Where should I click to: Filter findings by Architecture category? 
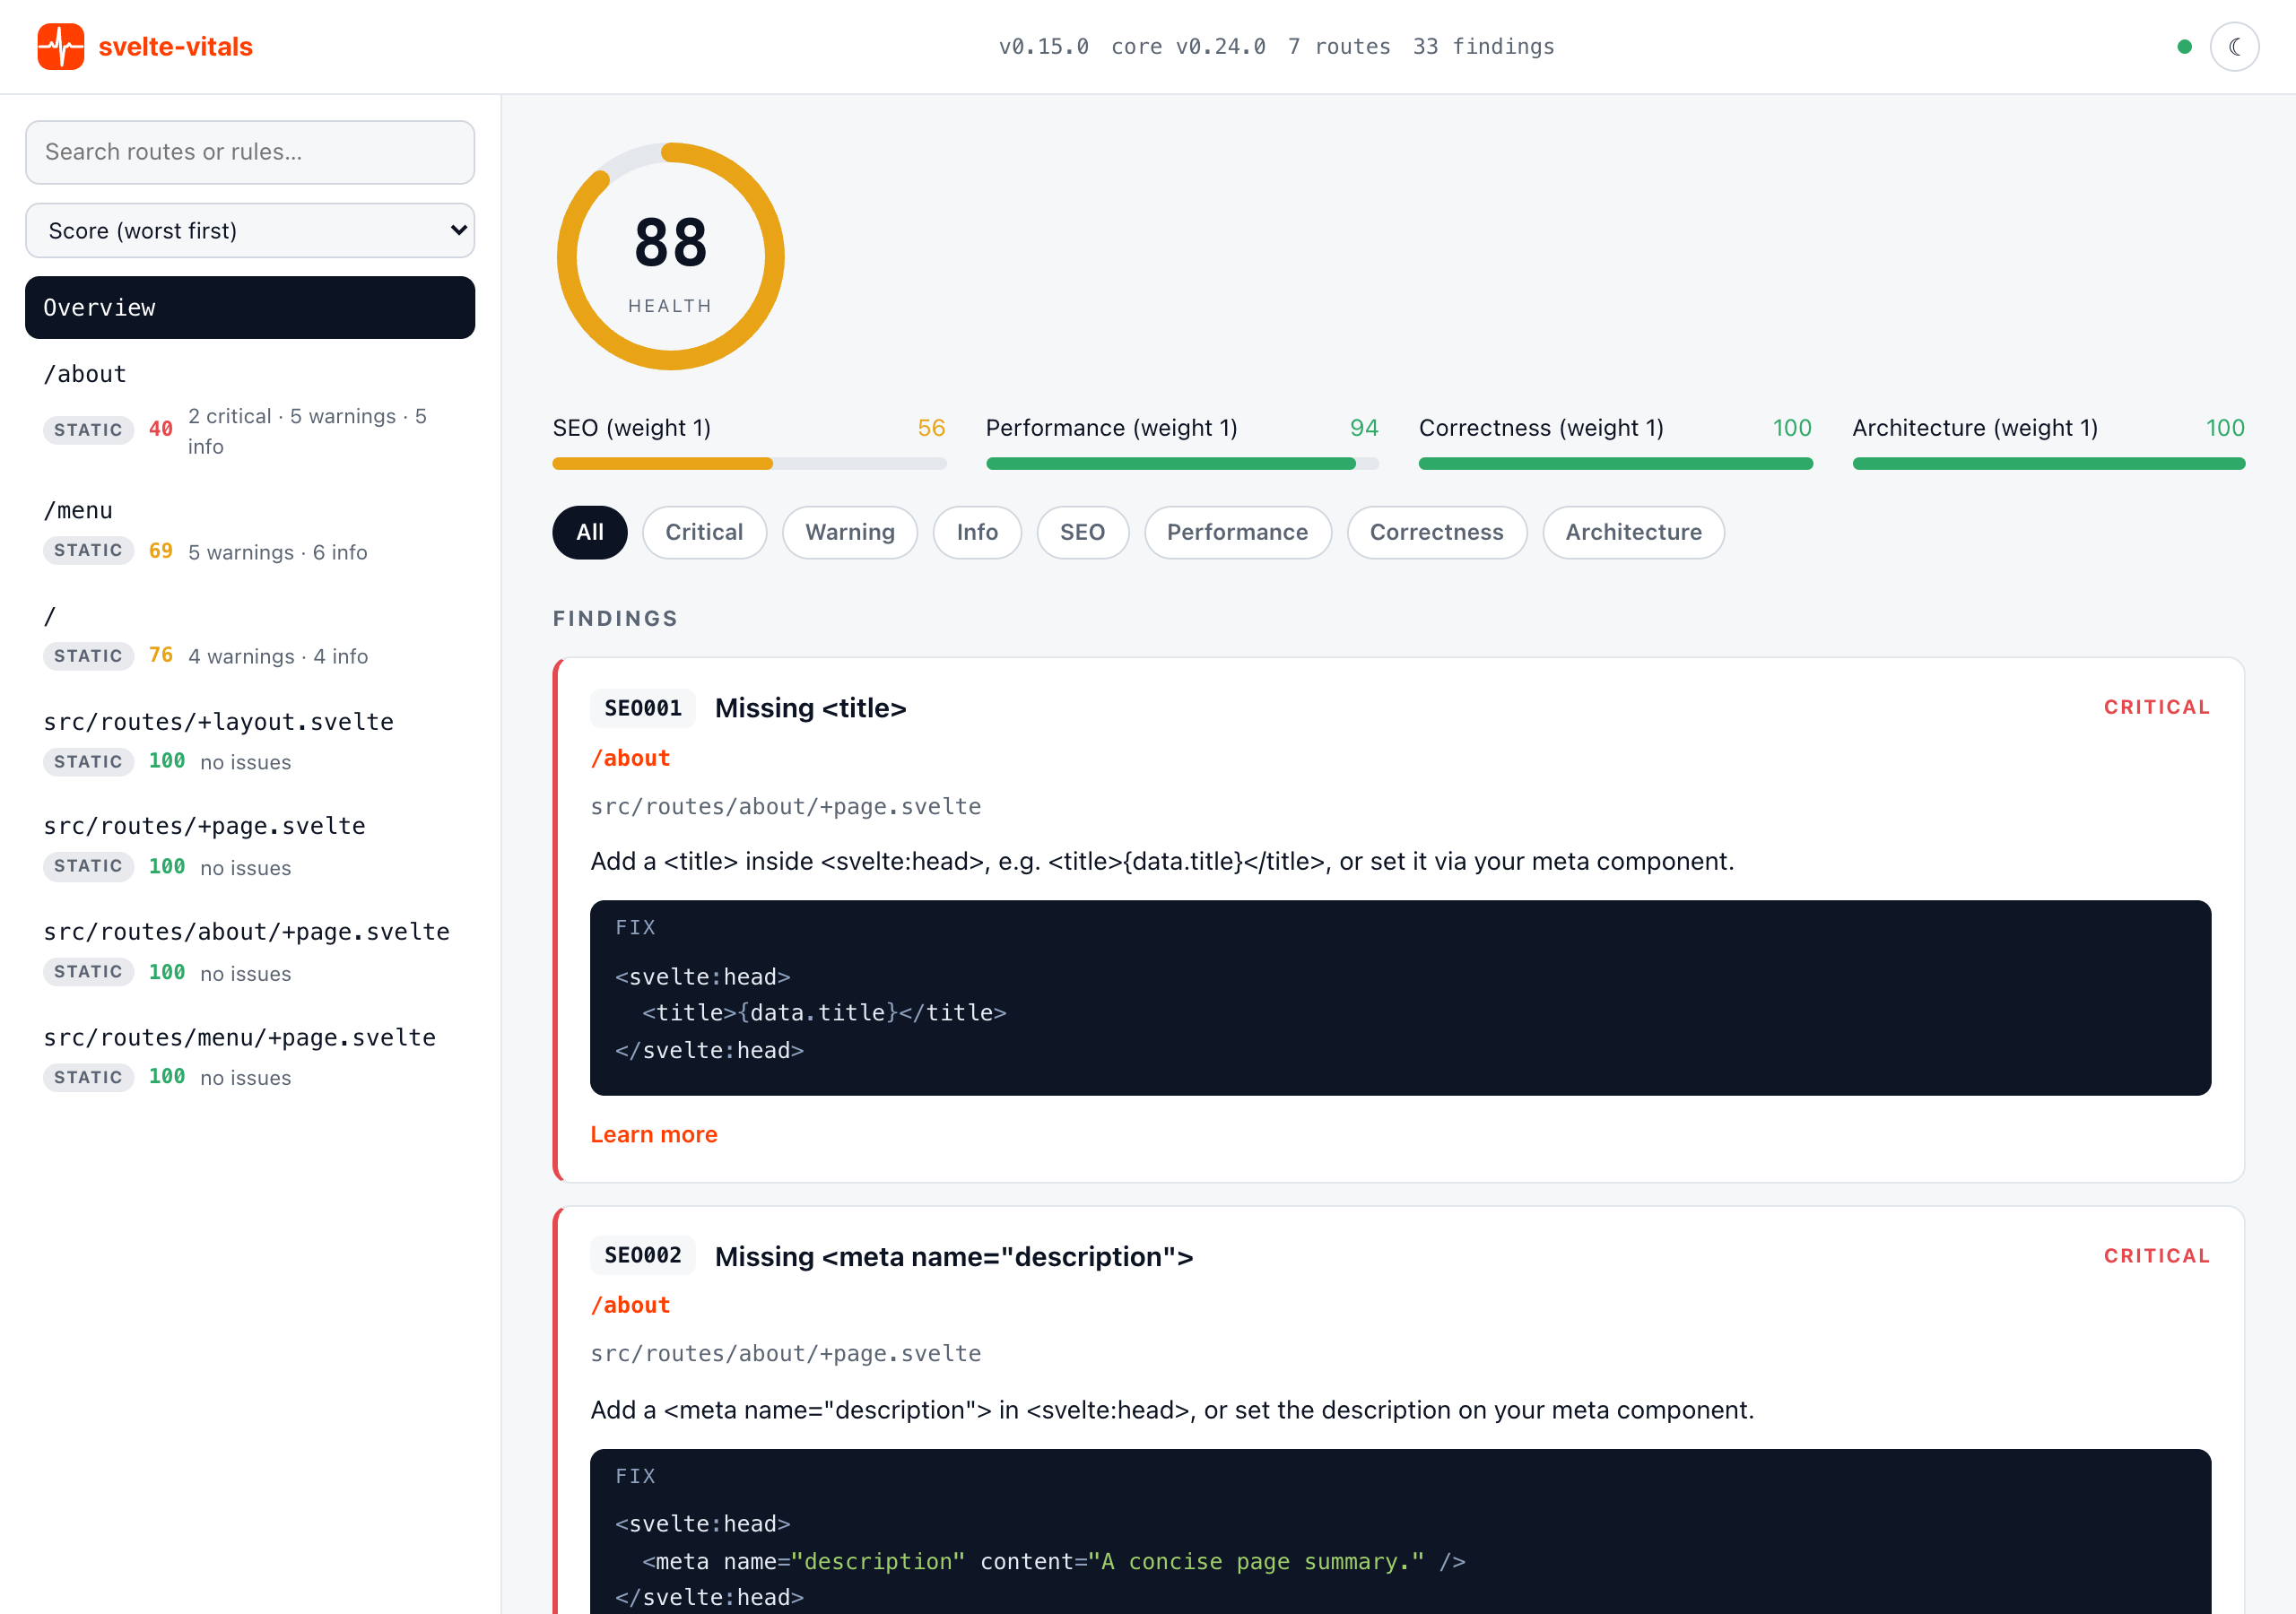(x=1633, y=533)
